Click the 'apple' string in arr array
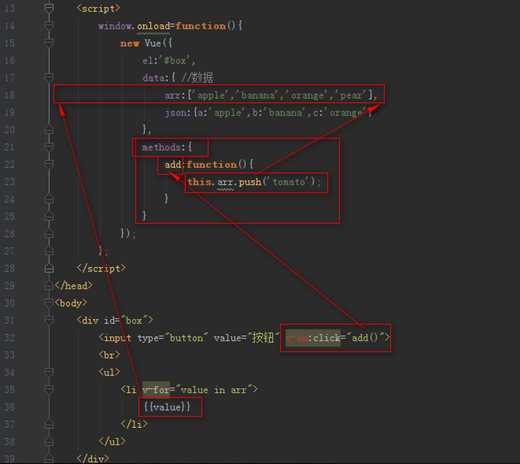520x464 pixels. [211, 95]
